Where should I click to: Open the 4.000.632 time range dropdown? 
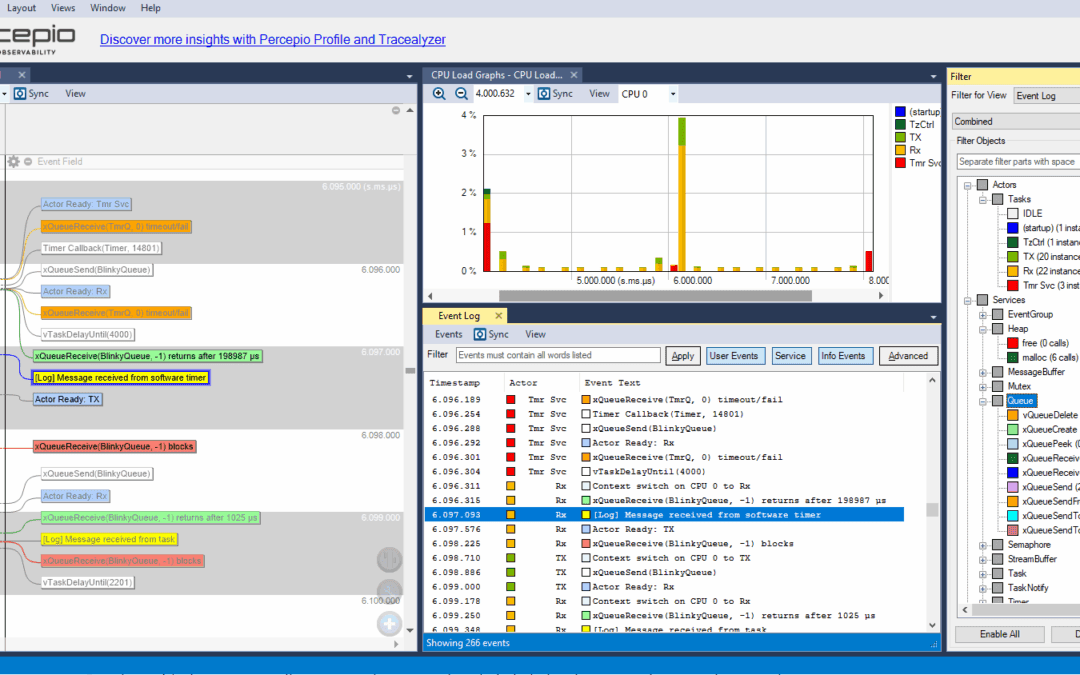pos(528,94)
